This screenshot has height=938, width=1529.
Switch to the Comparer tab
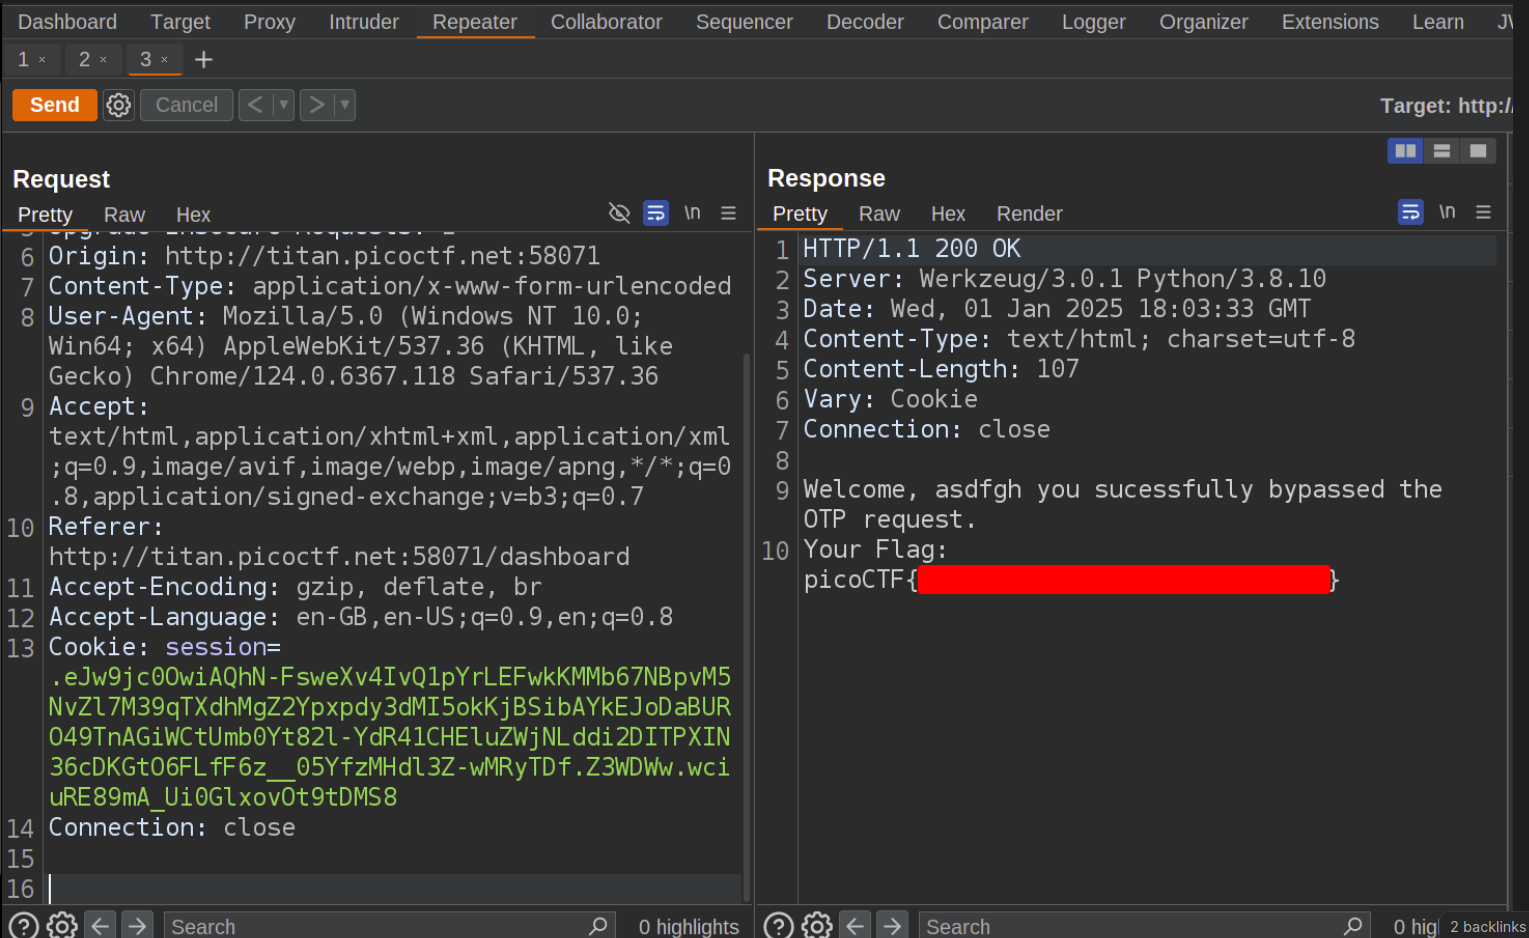pyautogui.click(x=982, y=21)
